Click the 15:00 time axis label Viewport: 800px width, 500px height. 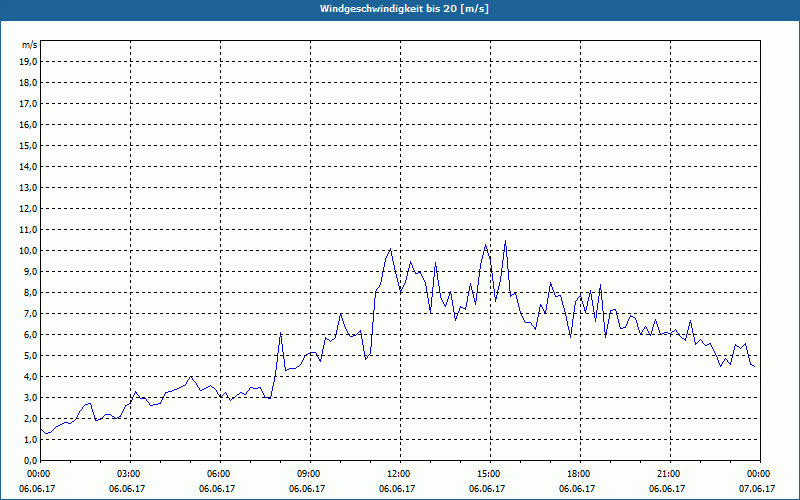pyautogui.click(x=490, y=474)
